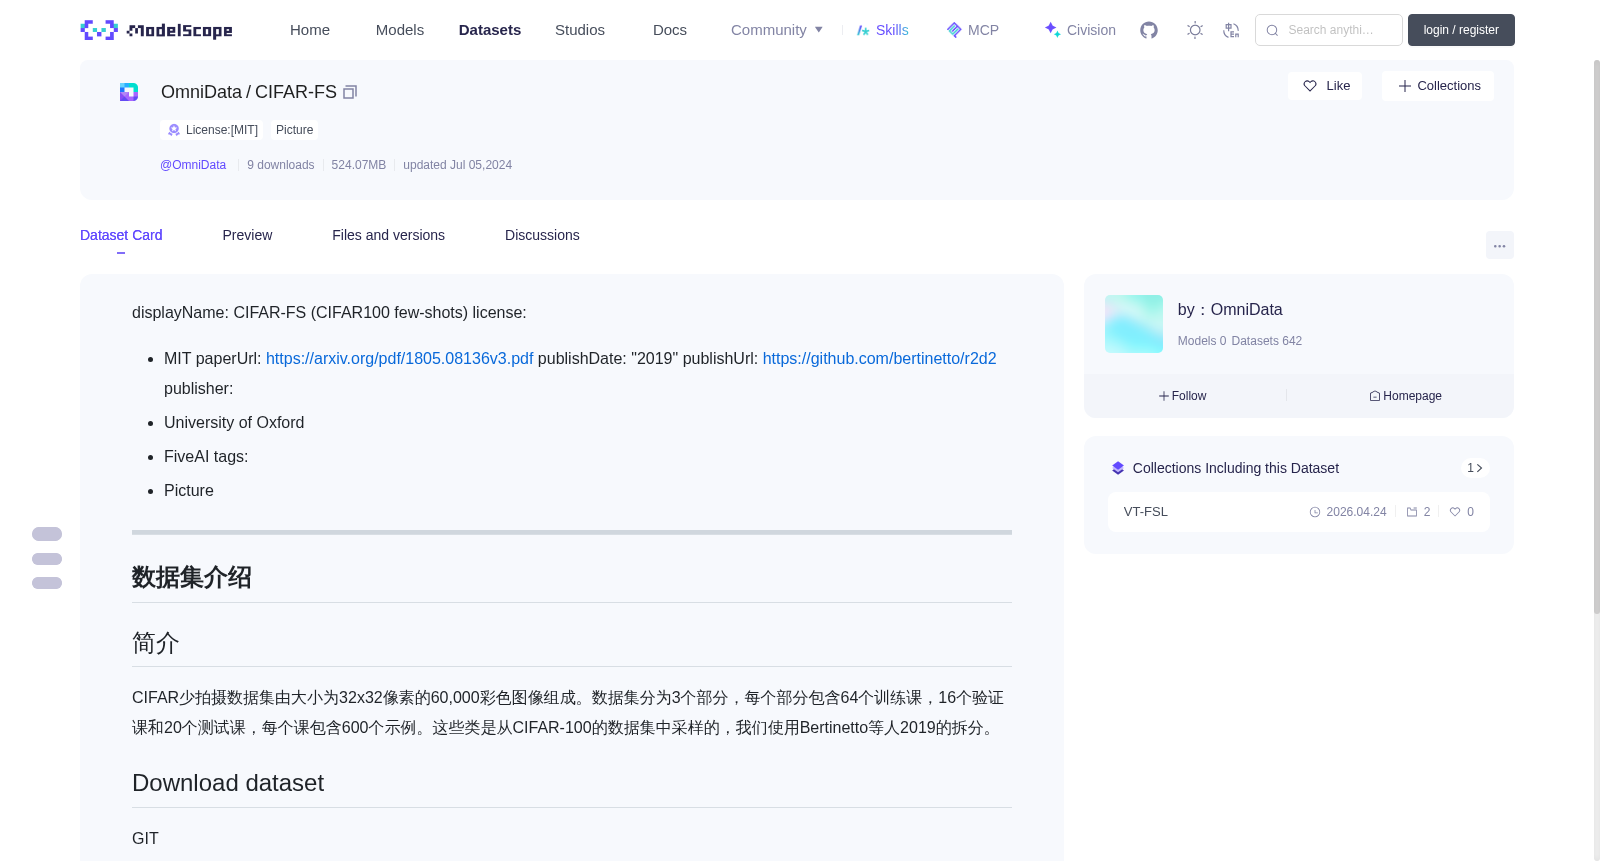Click the updated Jul 05,2024 text
This screenshot has height=861, width=1600.
coord(458,165)
